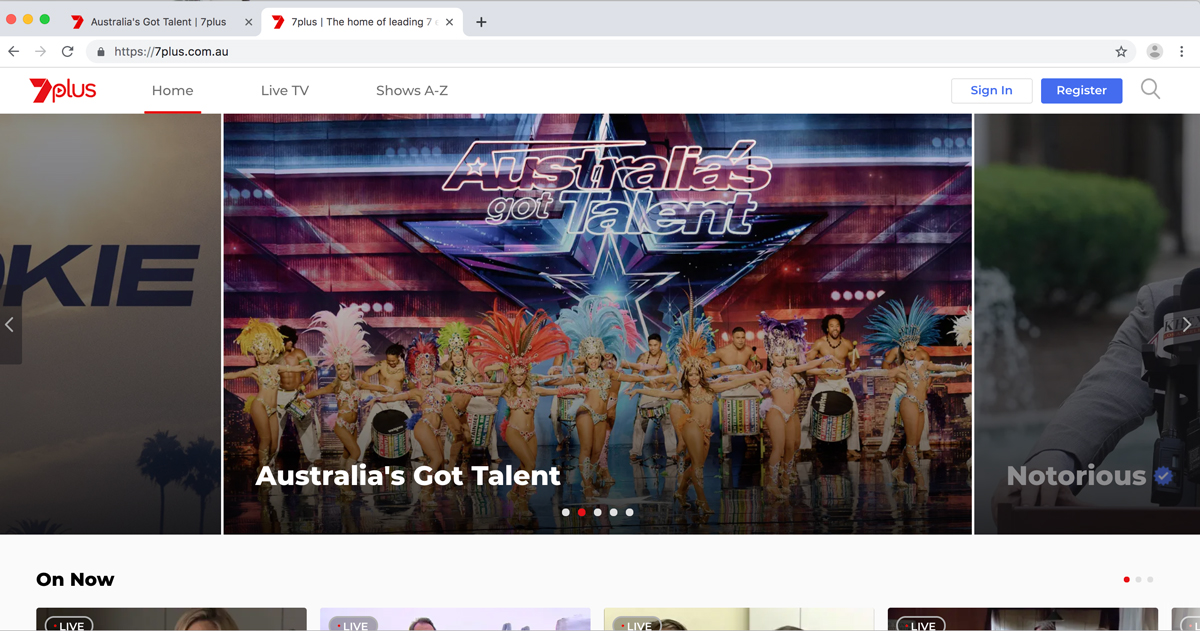Close the Australia's Got Talent tab
Viewport: 1200px width, 631px height.
click(x=247, y=22)
